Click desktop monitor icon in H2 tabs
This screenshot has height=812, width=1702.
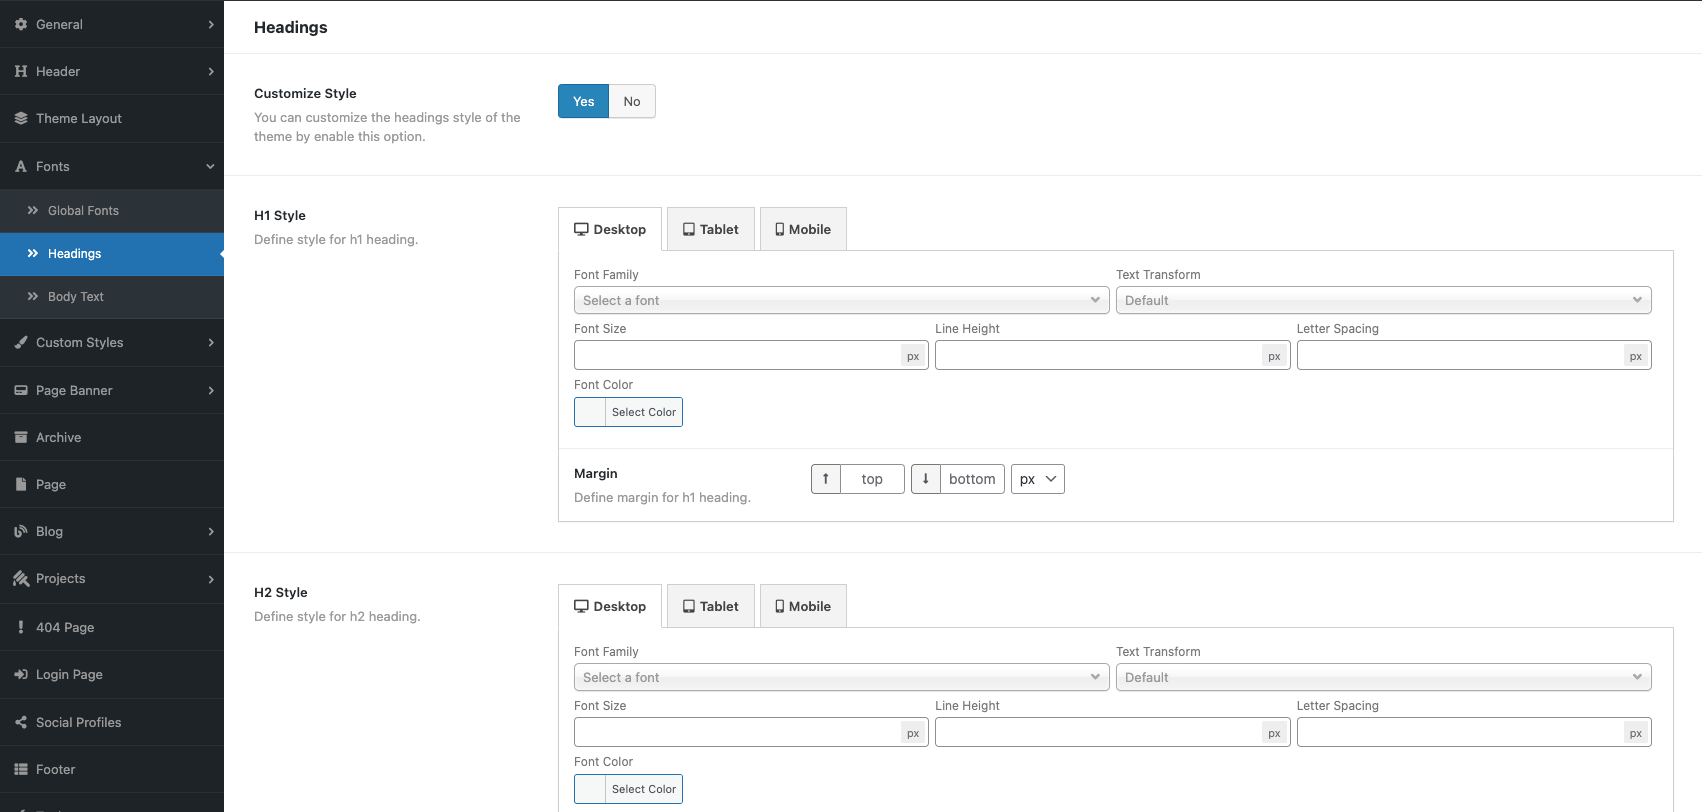click(581, 606)
